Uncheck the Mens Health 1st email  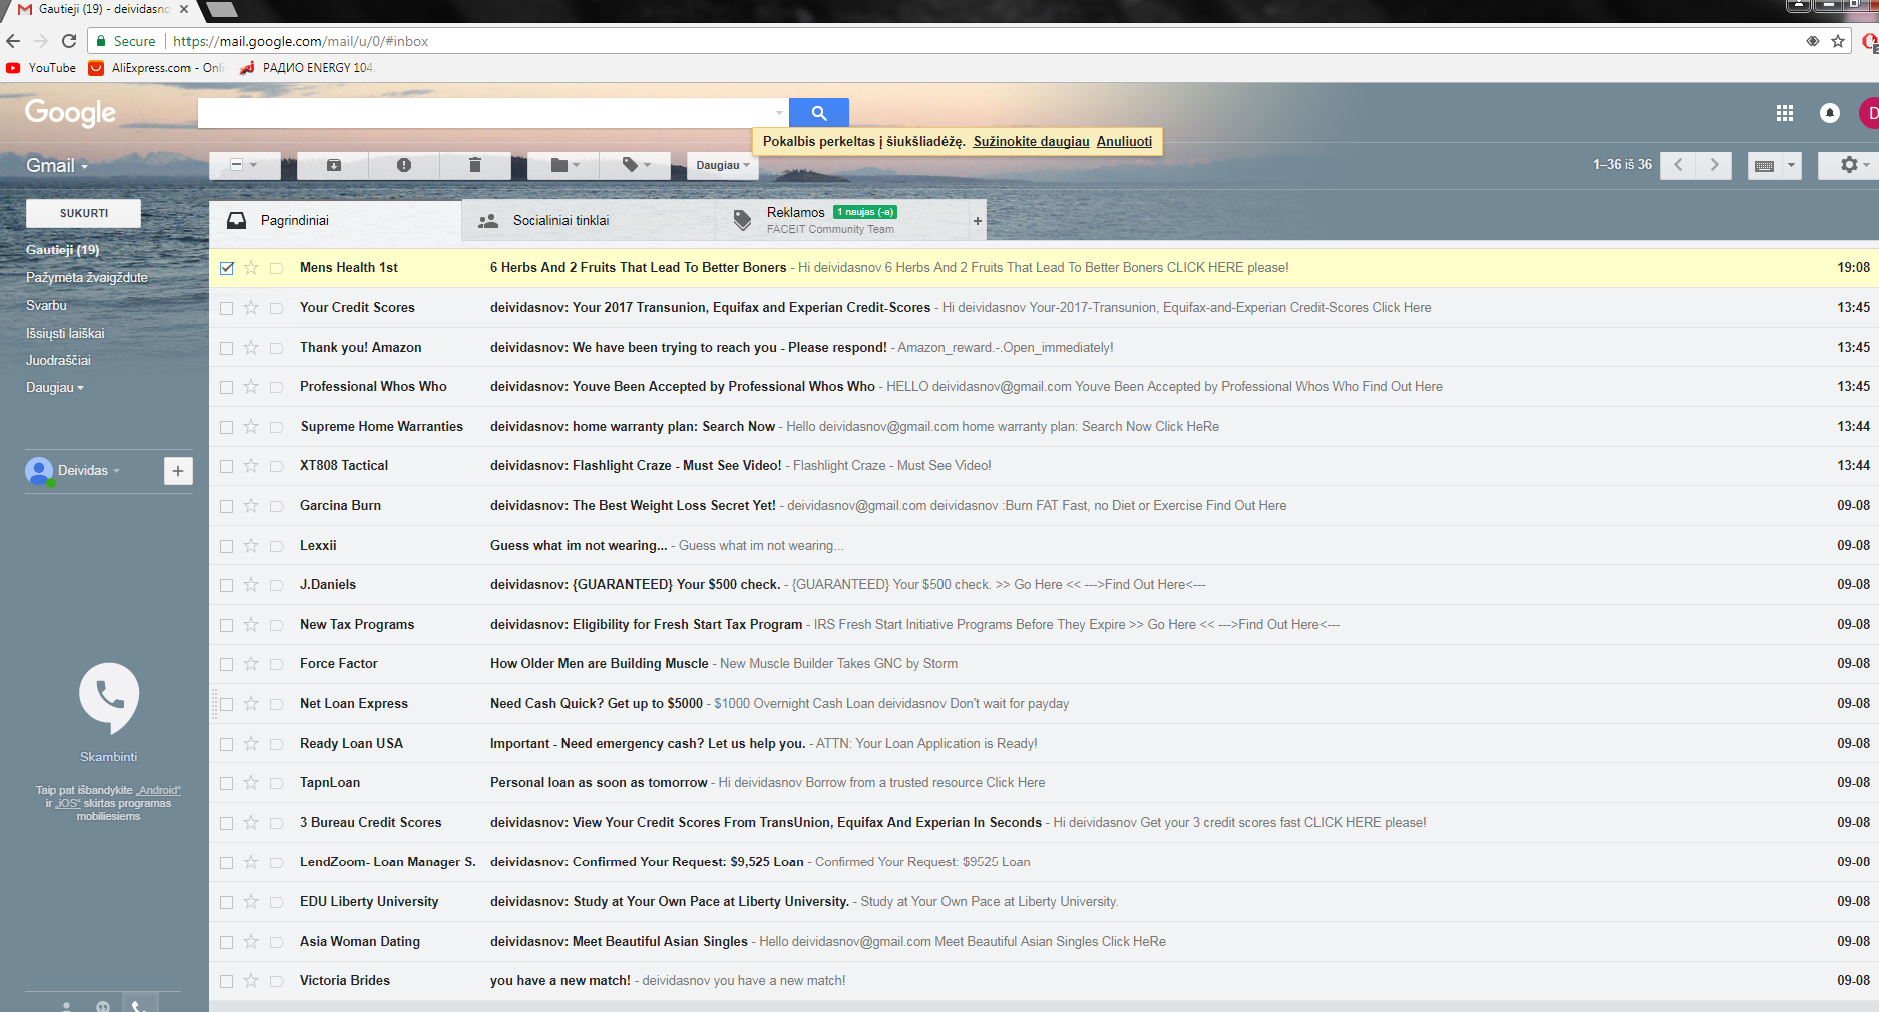[227, 267]
